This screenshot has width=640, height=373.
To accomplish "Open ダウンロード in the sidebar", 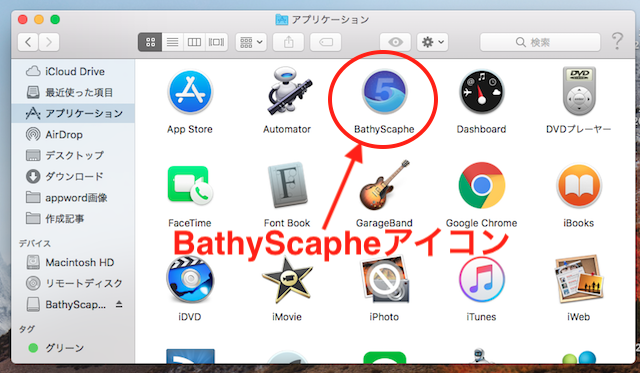I will point(73,176).
